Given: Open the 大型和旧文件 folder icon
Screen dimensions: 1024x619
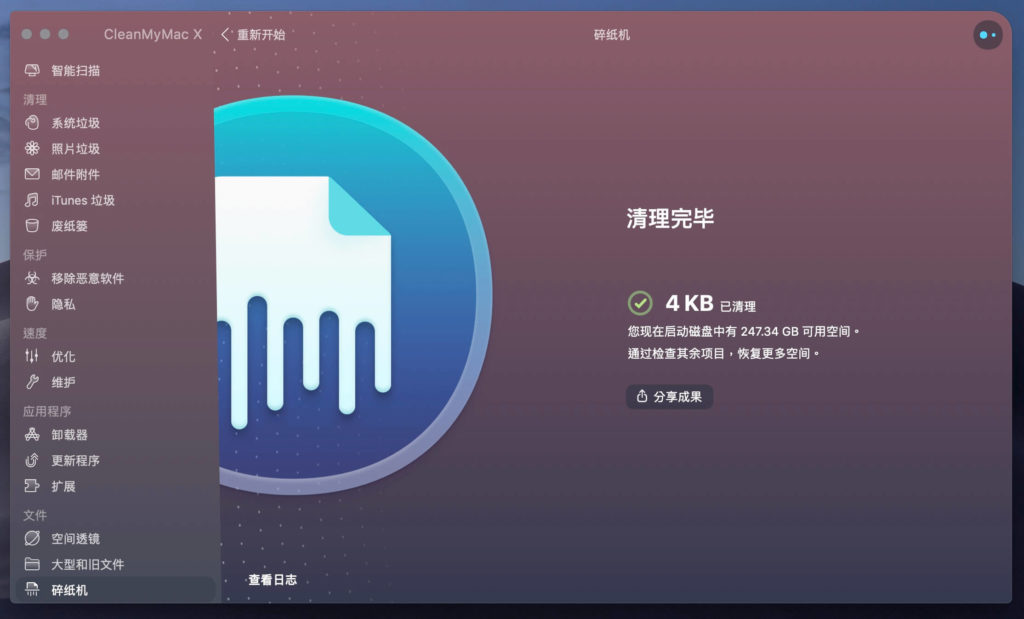Looking at the screenshot, I should tap(32, 563).
